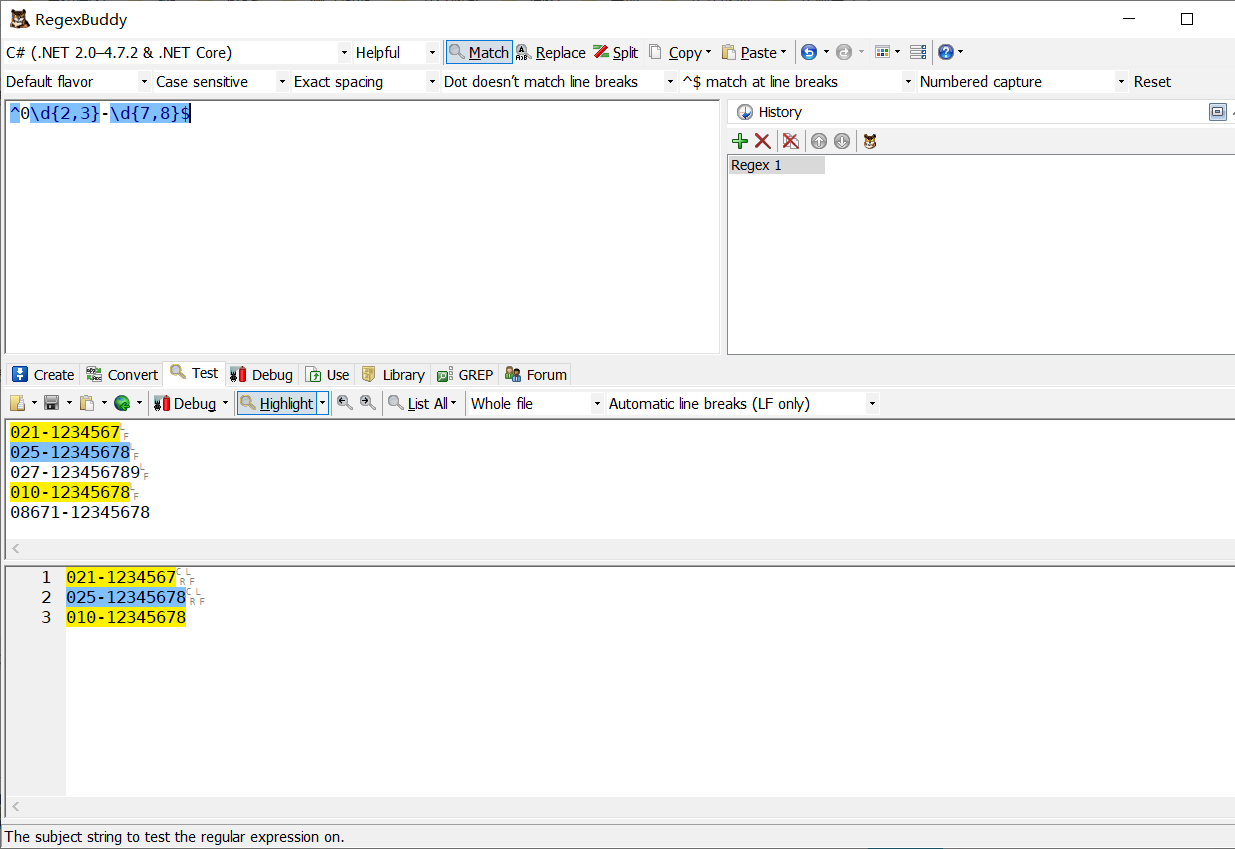Click the results pane horizontal scrollbar
The height and width of the screenshot is (849, 1235).
pos(620,806)
